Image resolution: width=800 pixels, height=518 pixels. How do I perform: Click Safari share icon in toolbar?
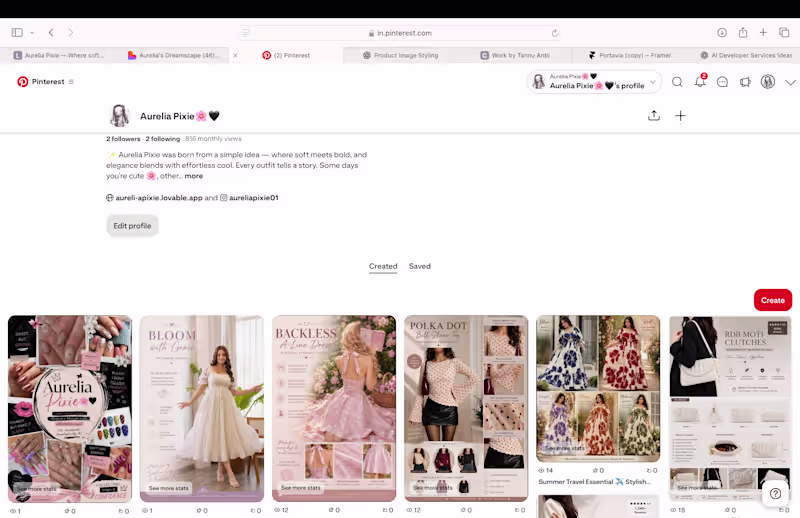coord(743,33)
